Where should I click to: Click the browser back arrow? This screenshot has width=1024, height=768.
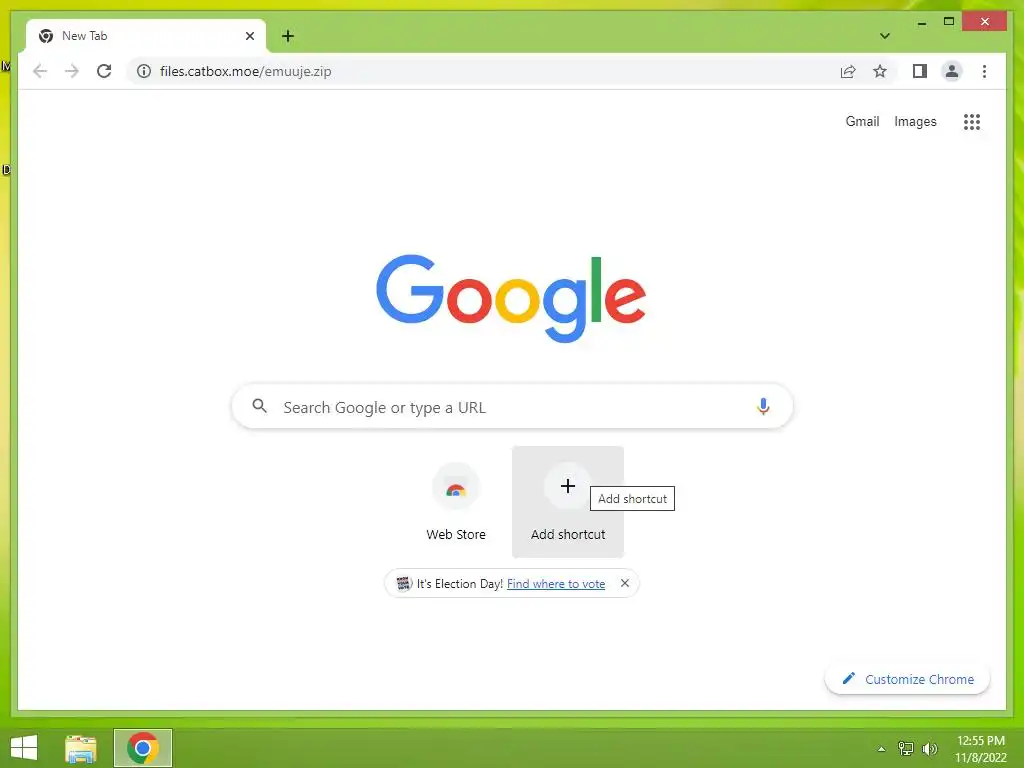point(40,71)
